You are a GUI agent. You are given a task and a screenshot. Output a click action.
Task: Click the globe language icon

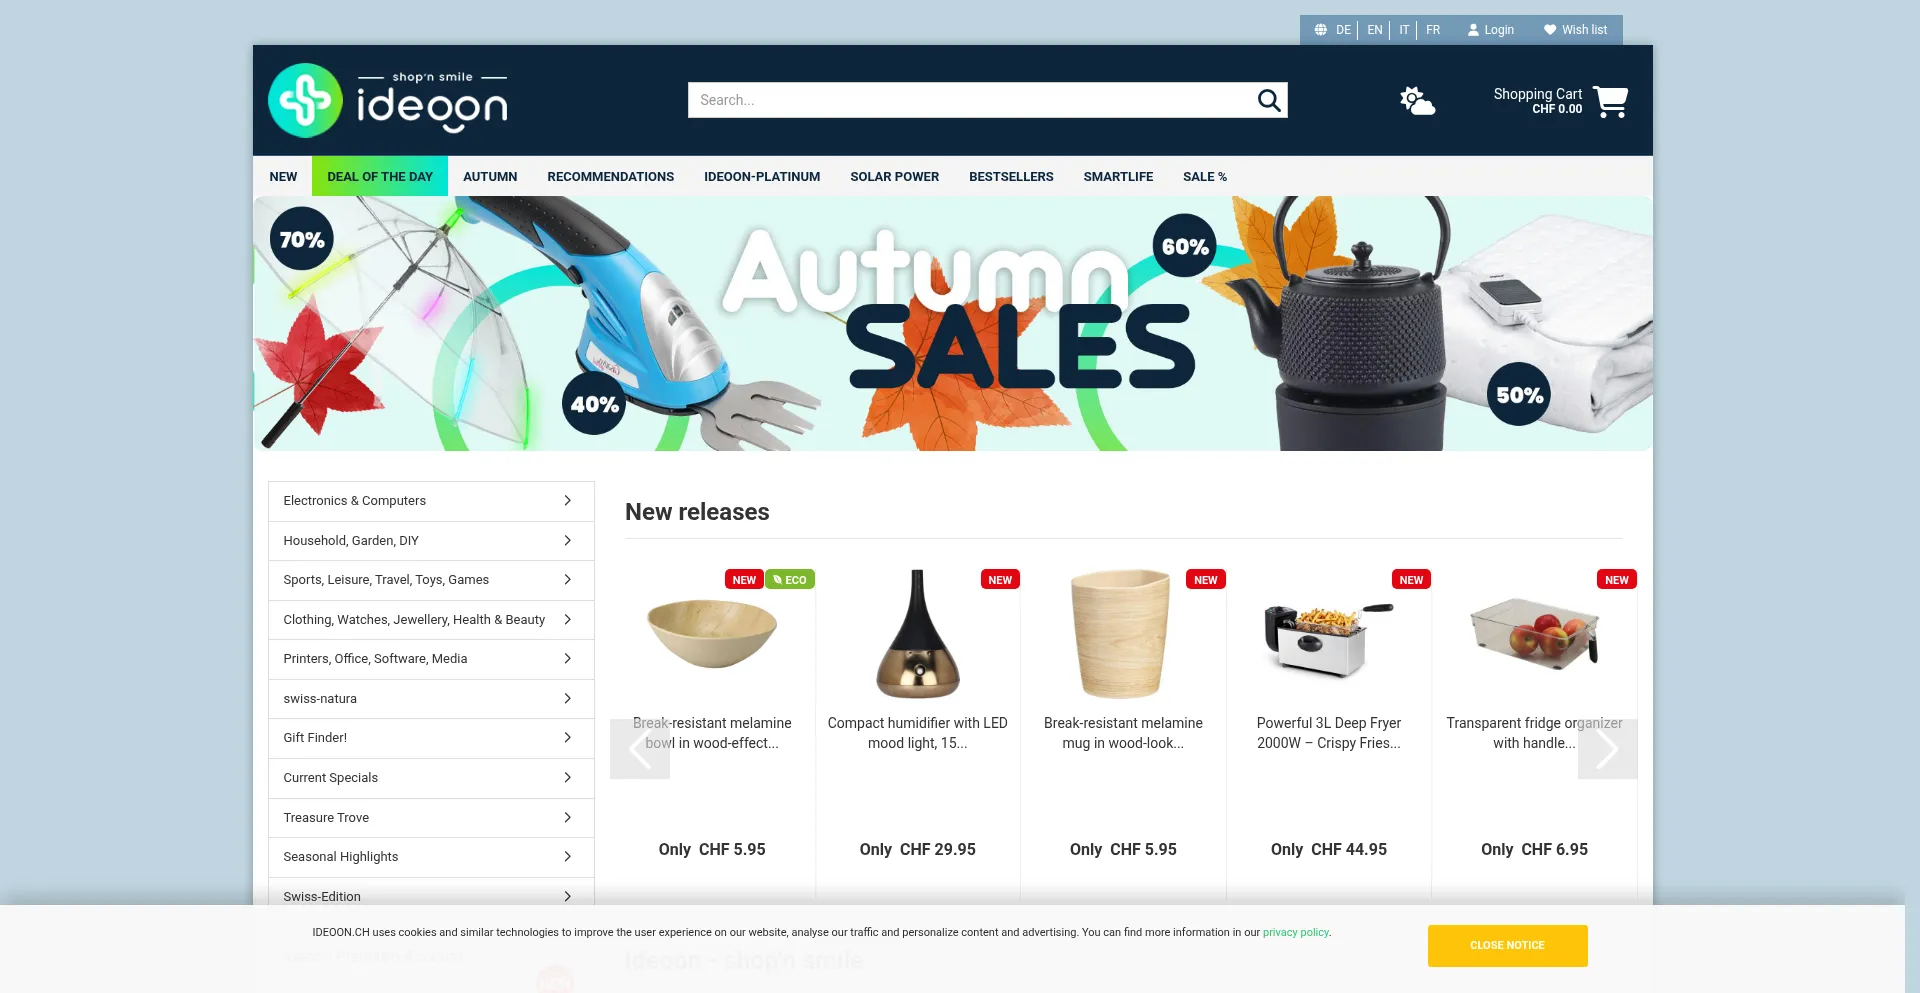coord(1321,30)
